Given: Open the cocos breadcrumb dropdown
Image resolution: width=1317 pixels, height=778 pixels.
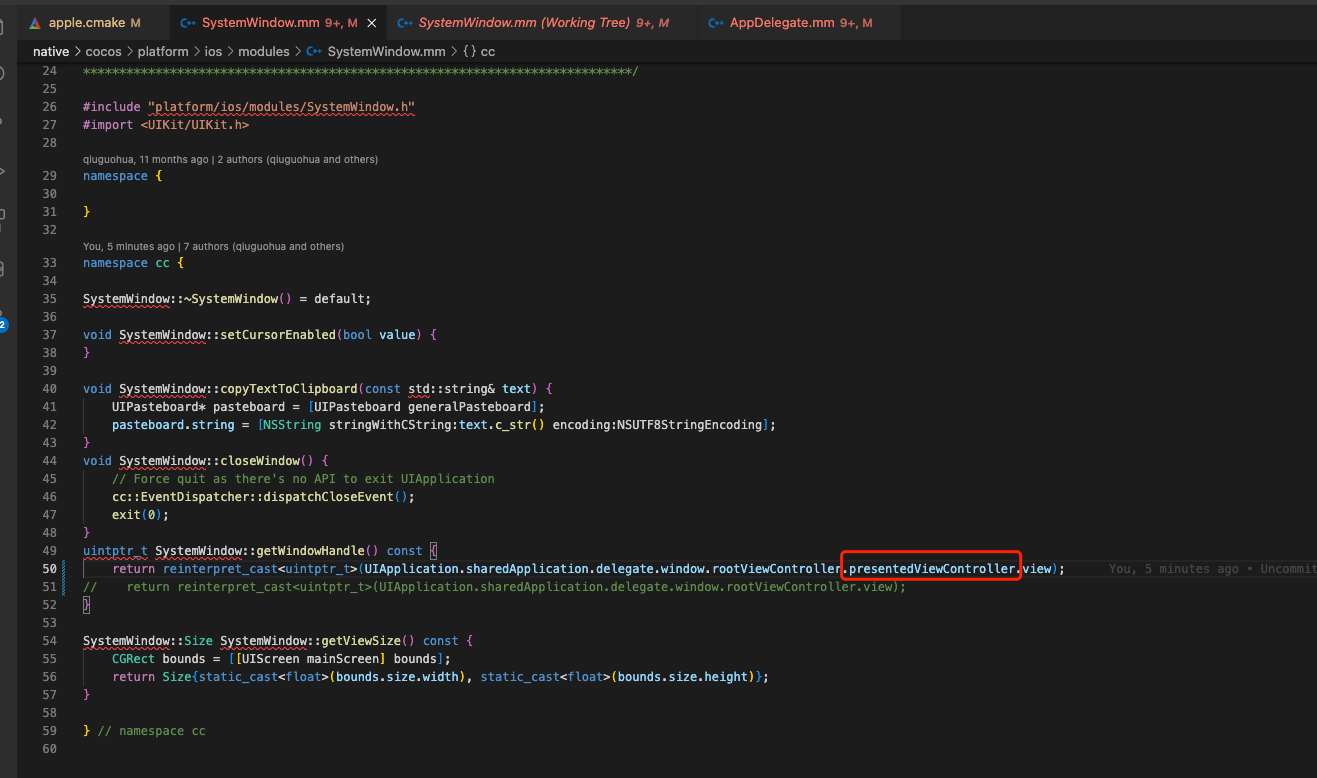Looking at the screenshot, I should click(x=103, y=50).
